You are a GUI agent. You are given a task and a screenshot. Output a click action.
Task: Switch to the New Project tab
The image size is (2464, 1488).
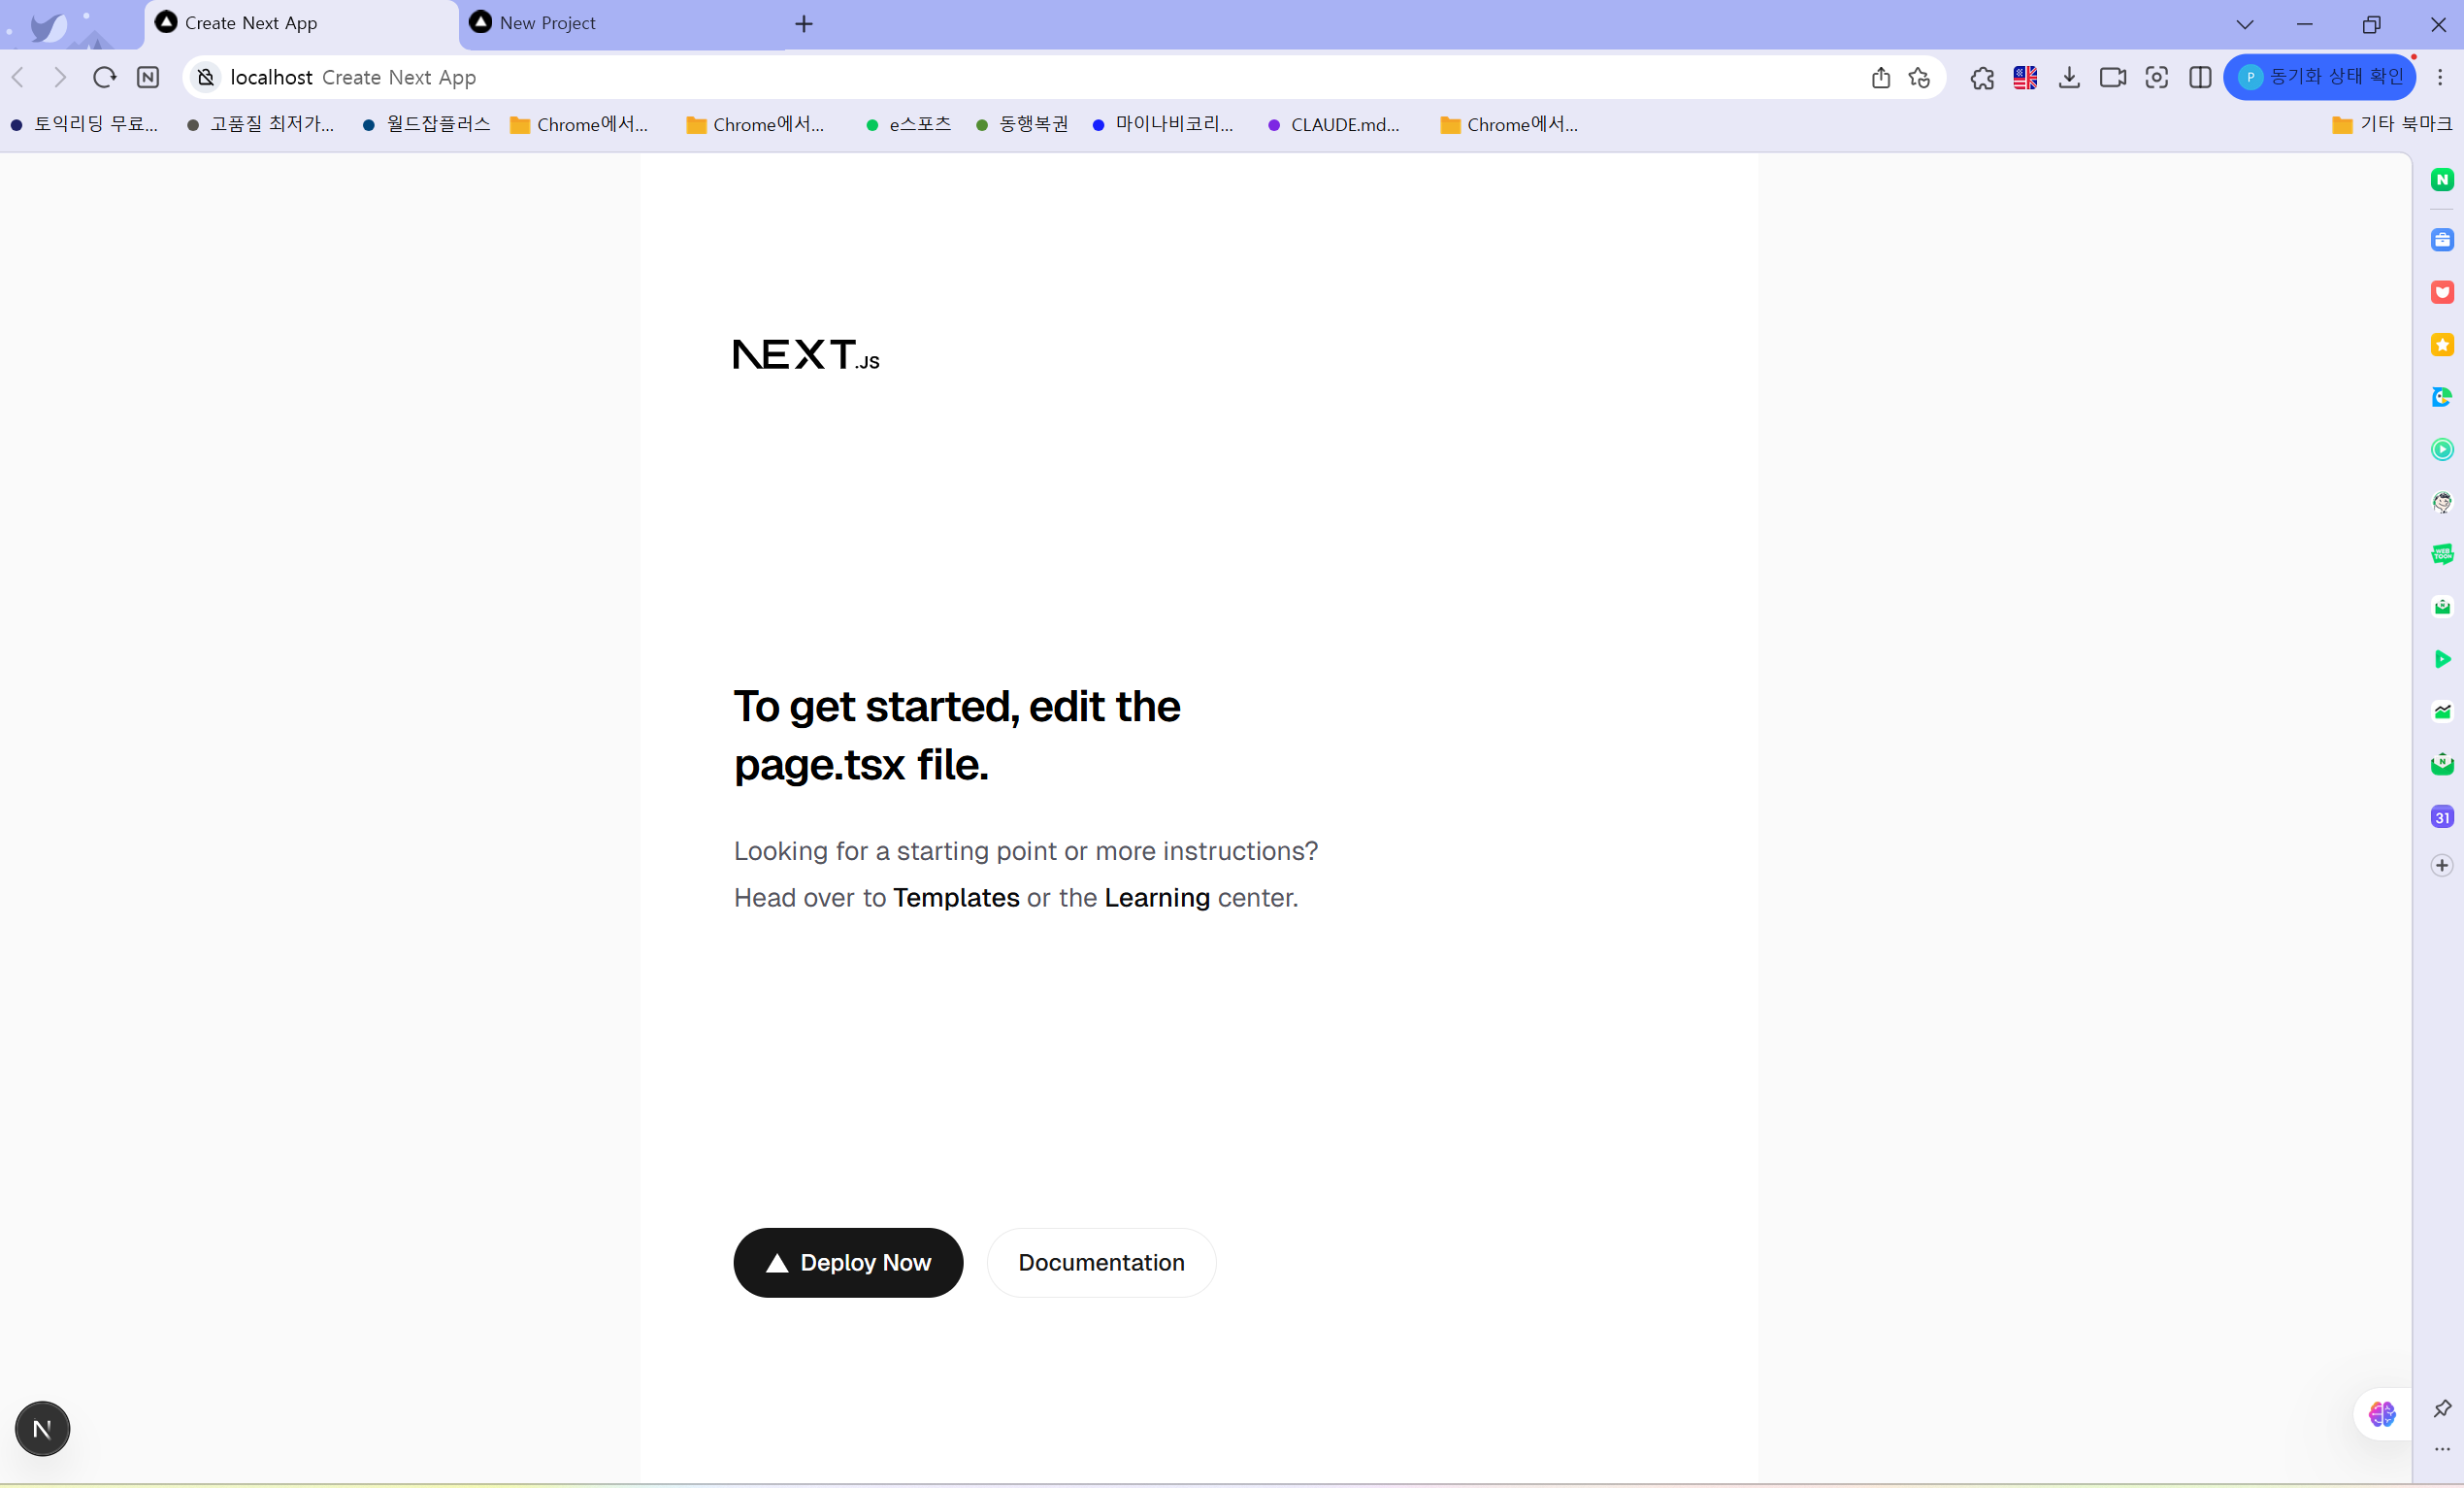(x=620, y=24)
